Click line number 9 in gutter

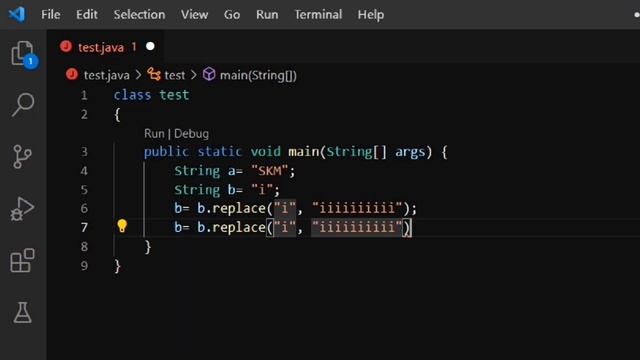coord(84,266)
